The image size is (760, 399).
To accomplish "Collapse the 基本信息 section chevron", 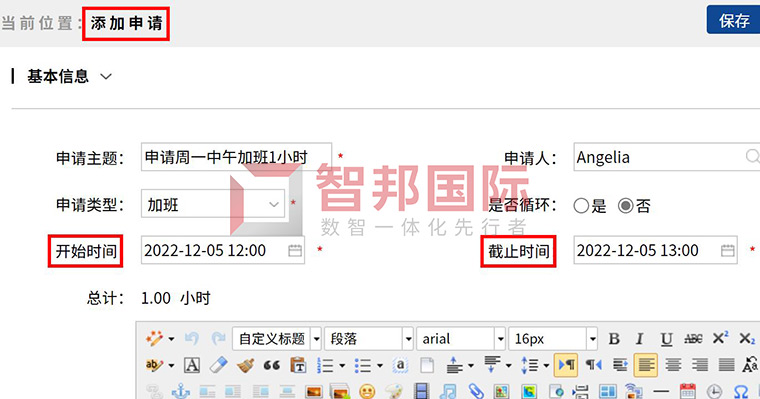I will pos(106,77).
